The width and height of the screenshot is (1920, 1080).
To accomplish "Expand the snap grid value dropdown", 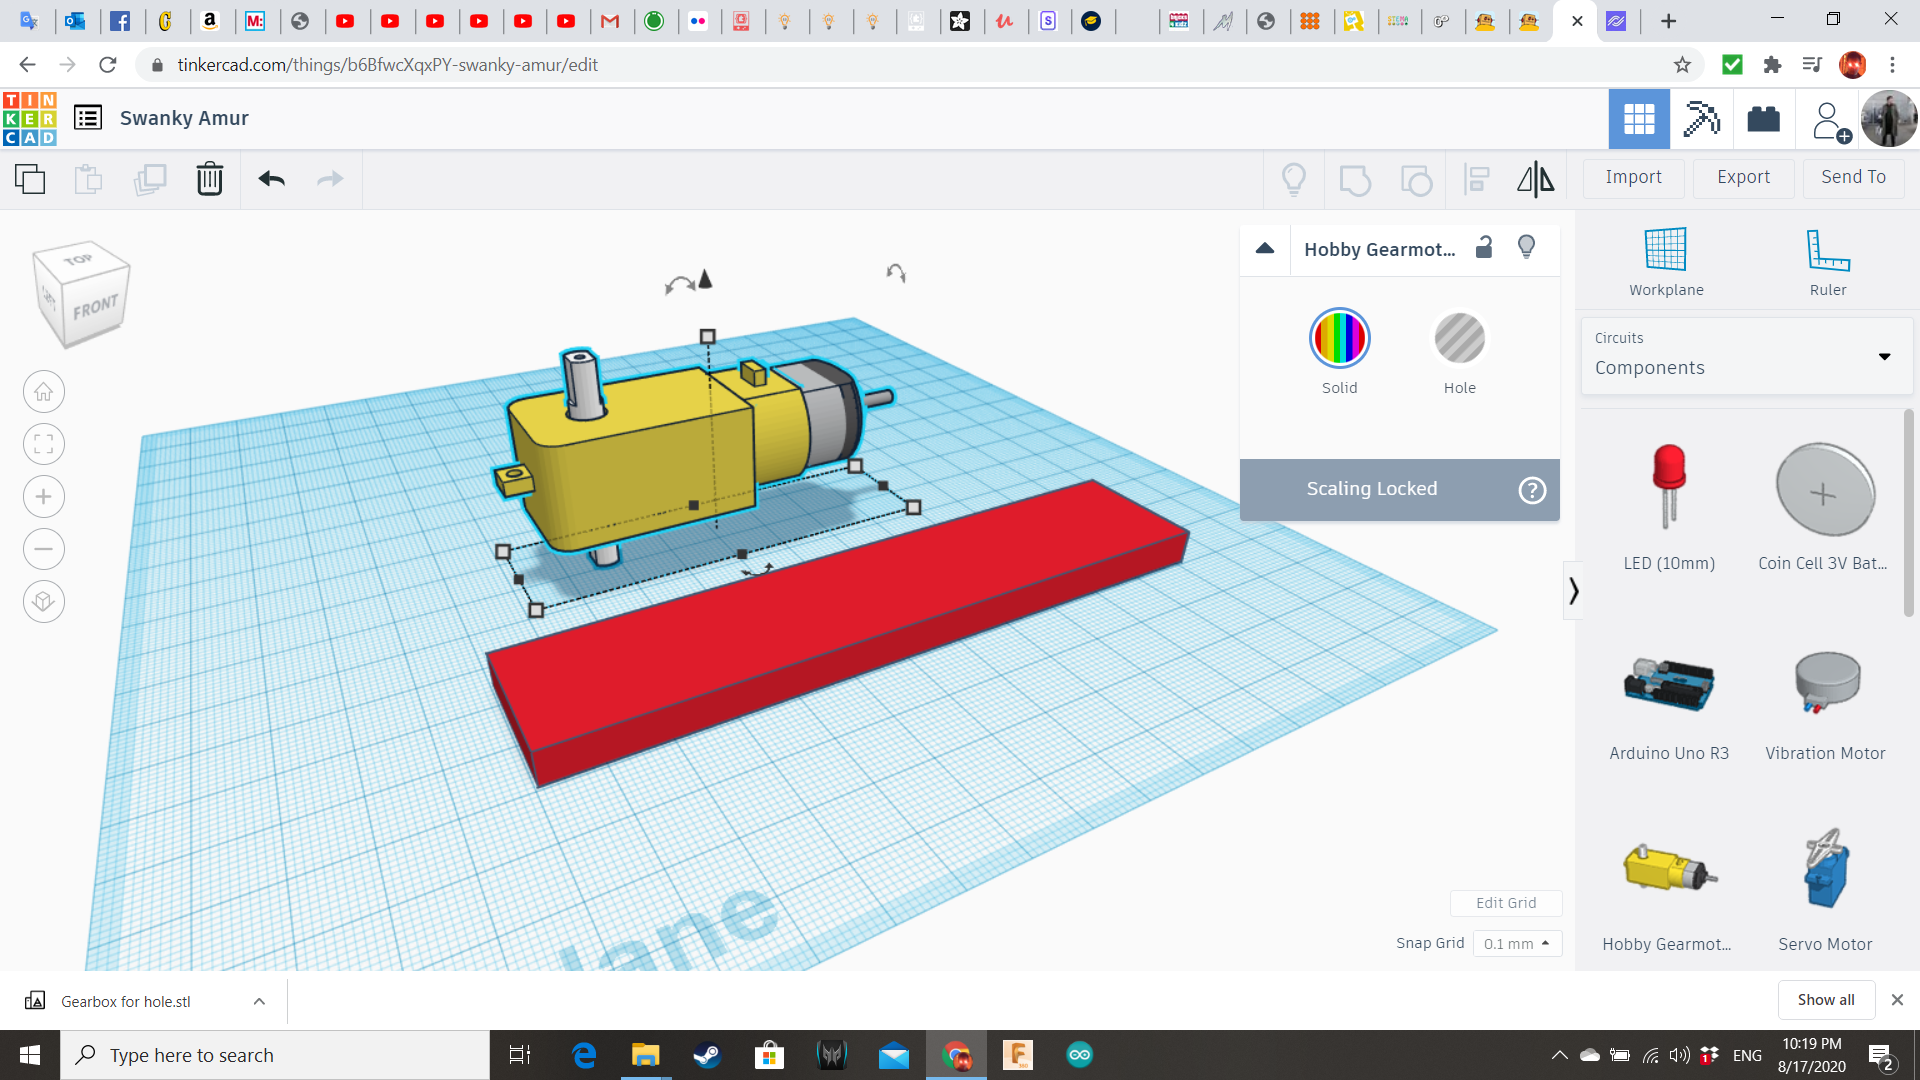I will pos(1515,943).
